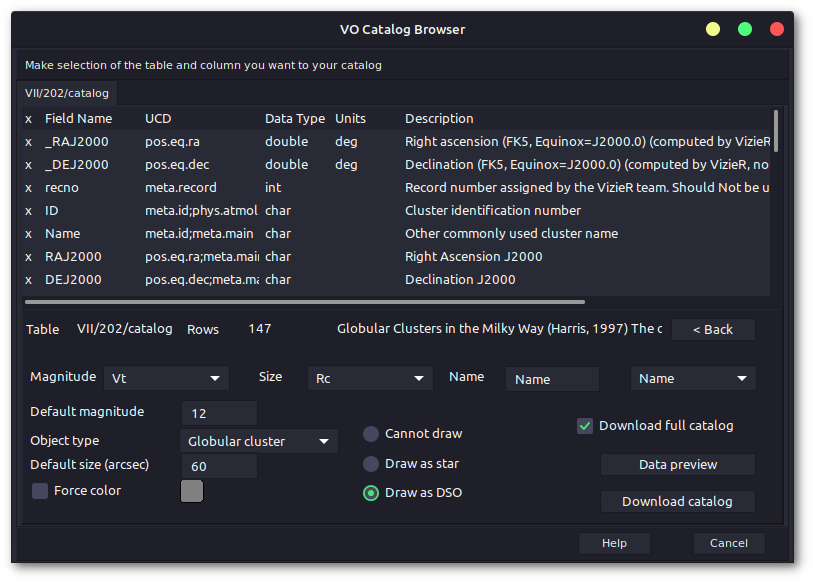
Task: Open the Magnitude dropdown showing Vt
Action: (166, 378)
